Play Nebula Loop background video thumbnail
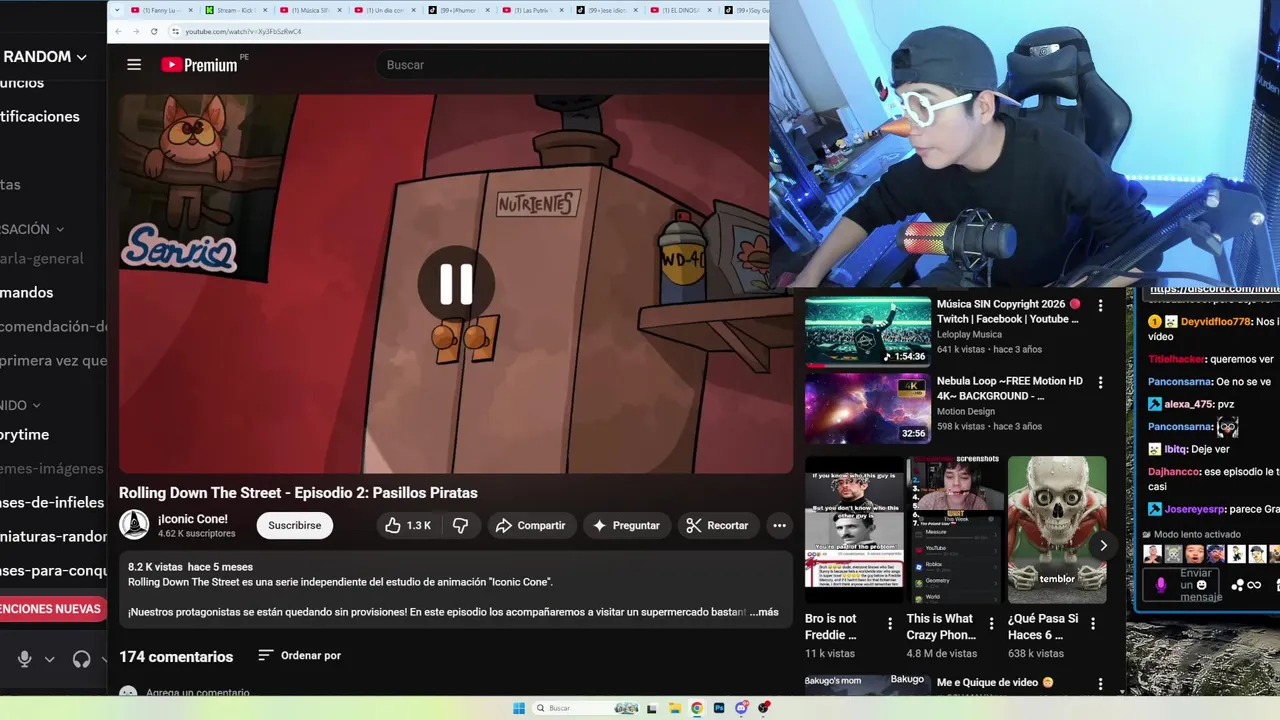The image size is (1280, 720). pos(867,409)
